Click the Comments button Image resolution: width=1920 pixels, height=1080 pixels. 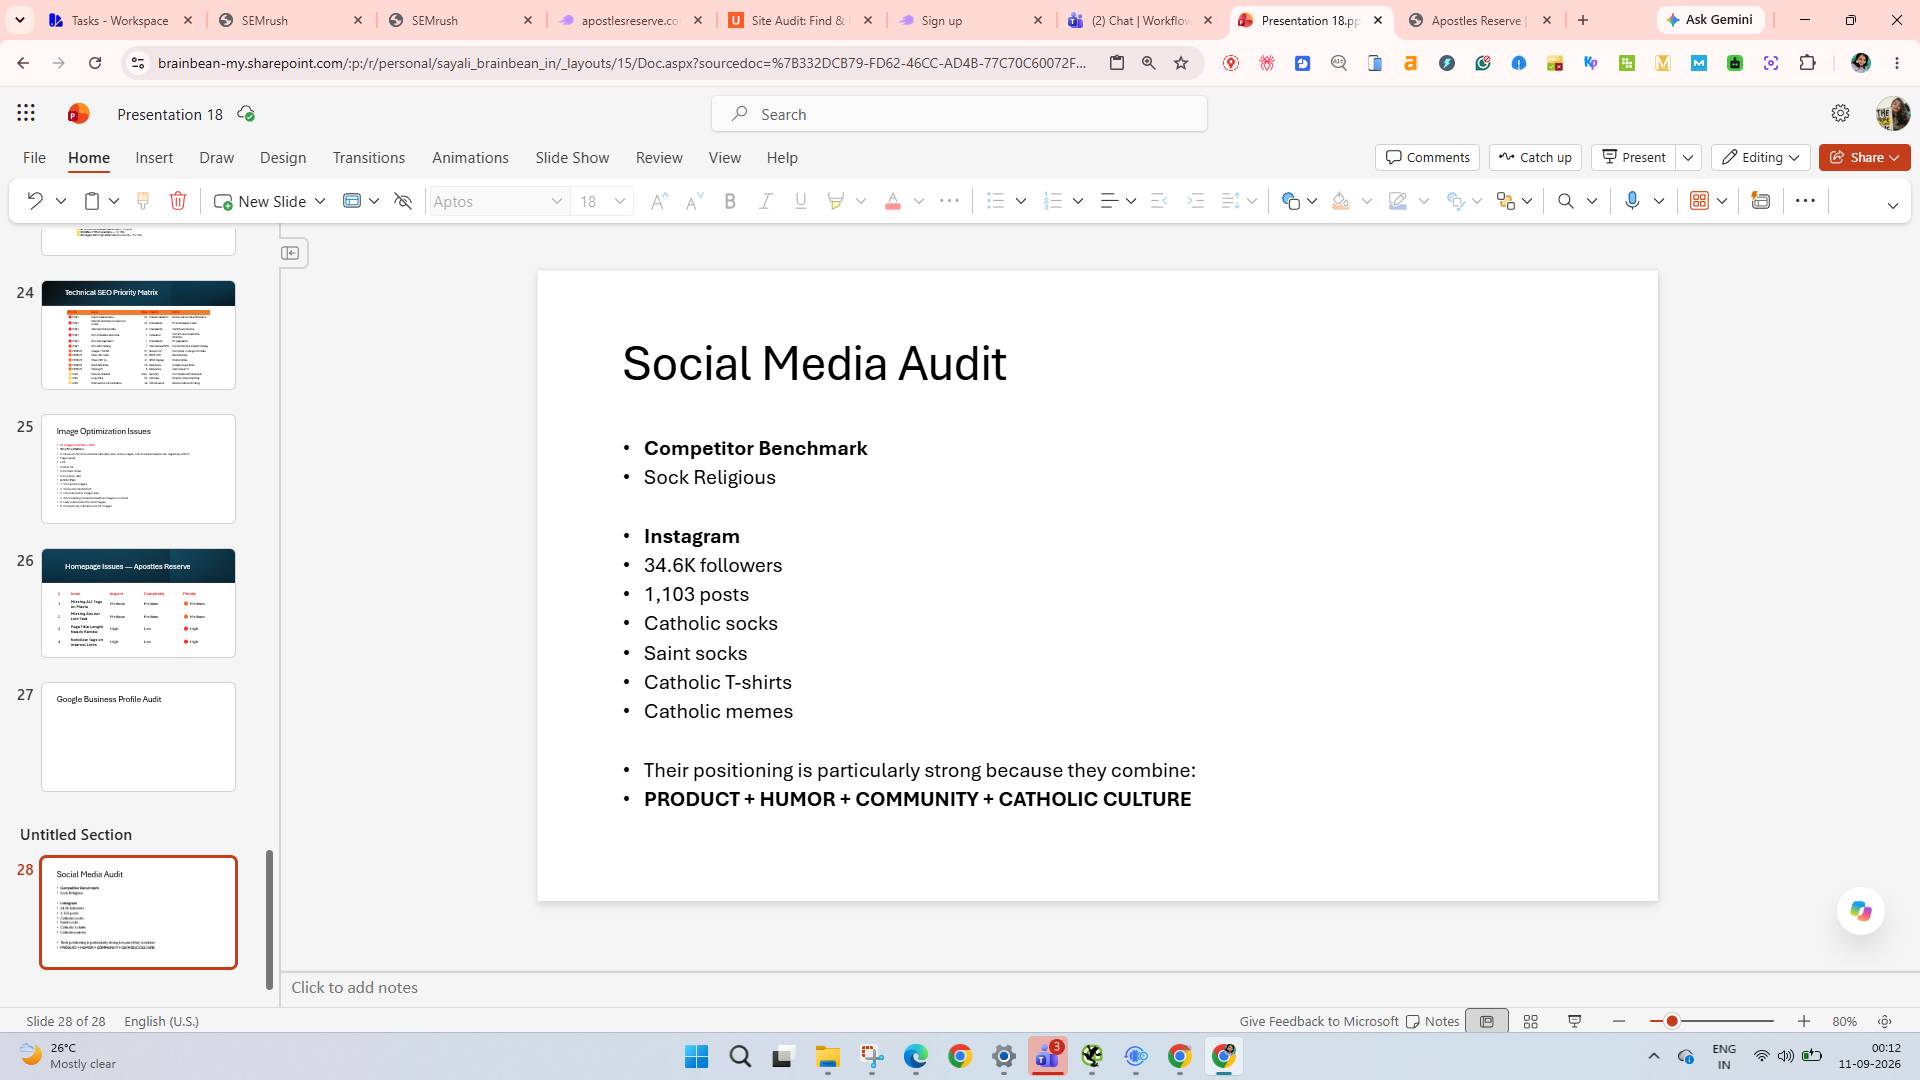[x=1428, y=157]
